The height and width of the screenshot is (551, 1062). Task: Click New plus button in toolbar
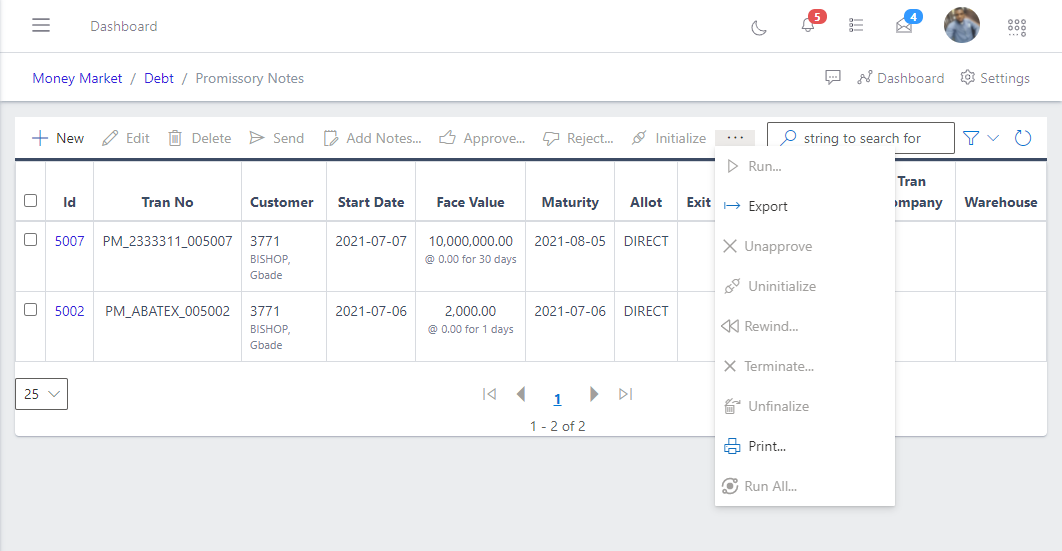click(x=58, y=138)
